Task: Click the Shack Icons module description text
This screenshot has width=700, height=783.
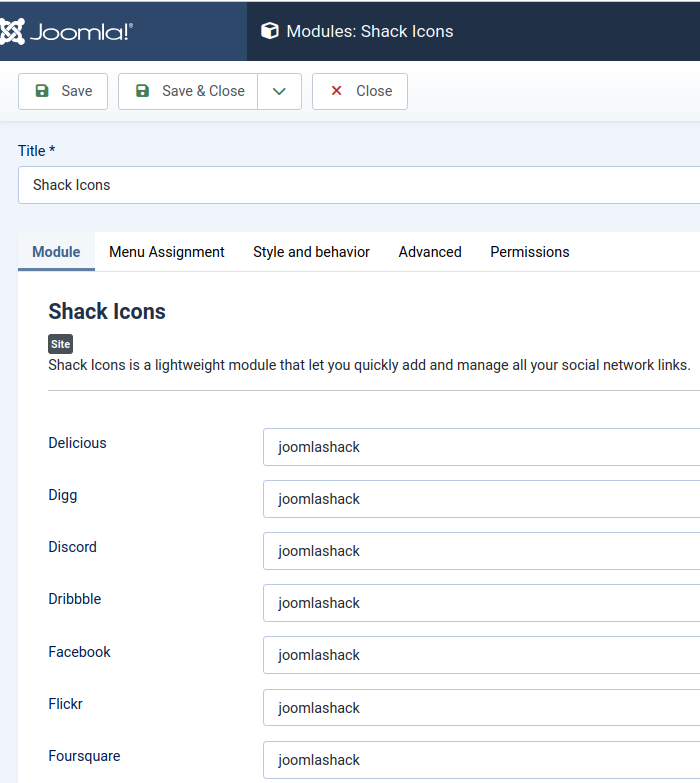Action: 369,365
